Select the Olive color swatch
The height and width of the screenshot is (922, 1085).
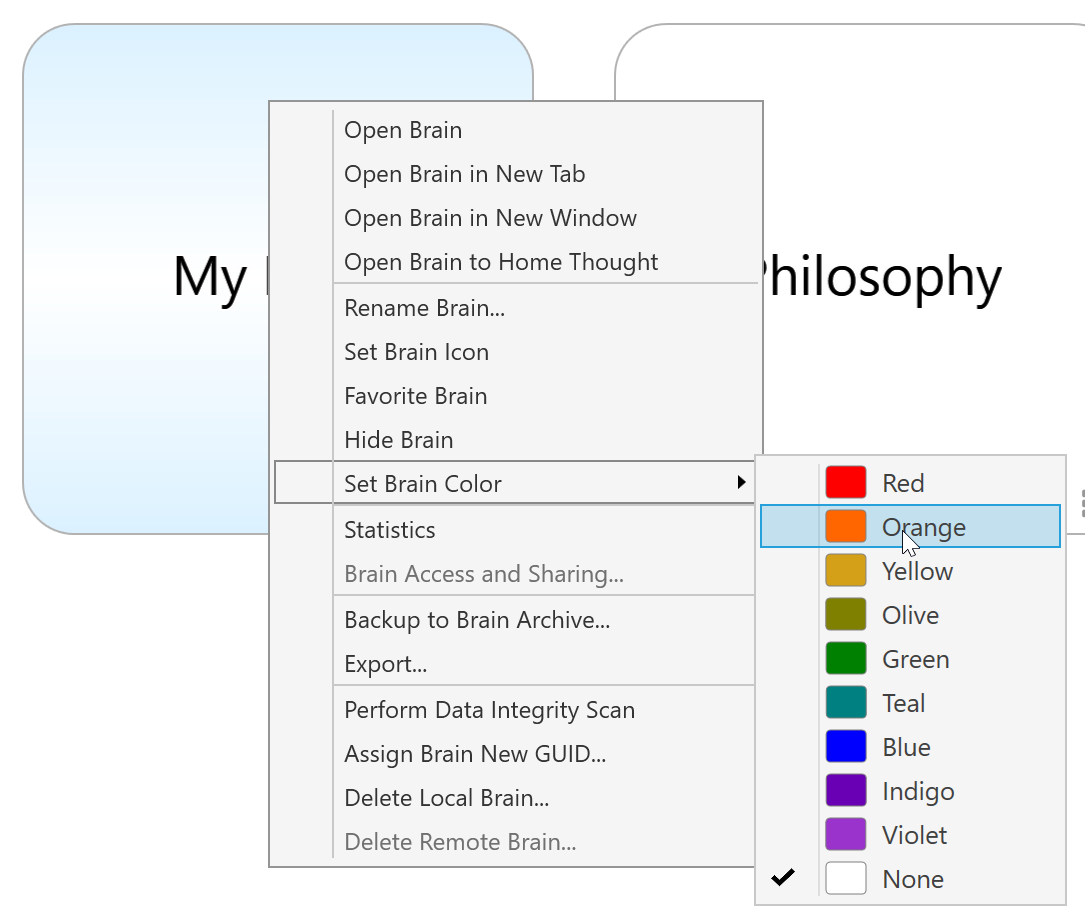tap(845, 615)
